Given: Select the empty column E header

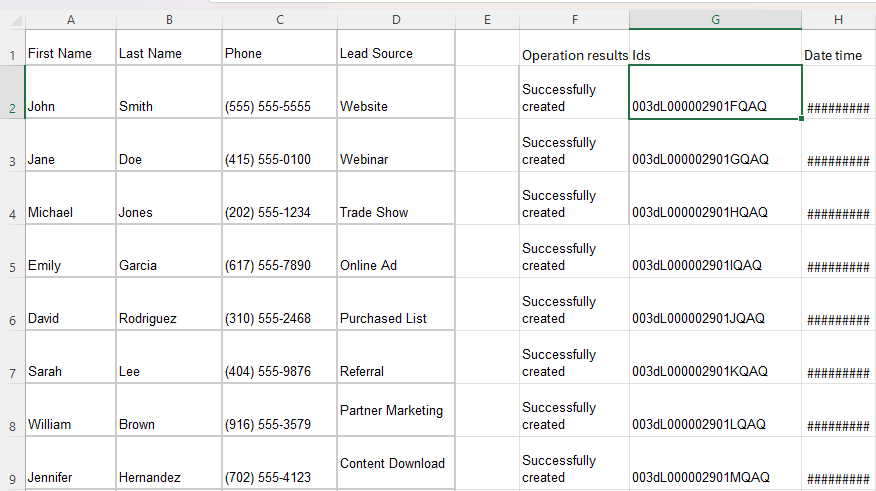Looking at the screenshot, I should point(487,20).
